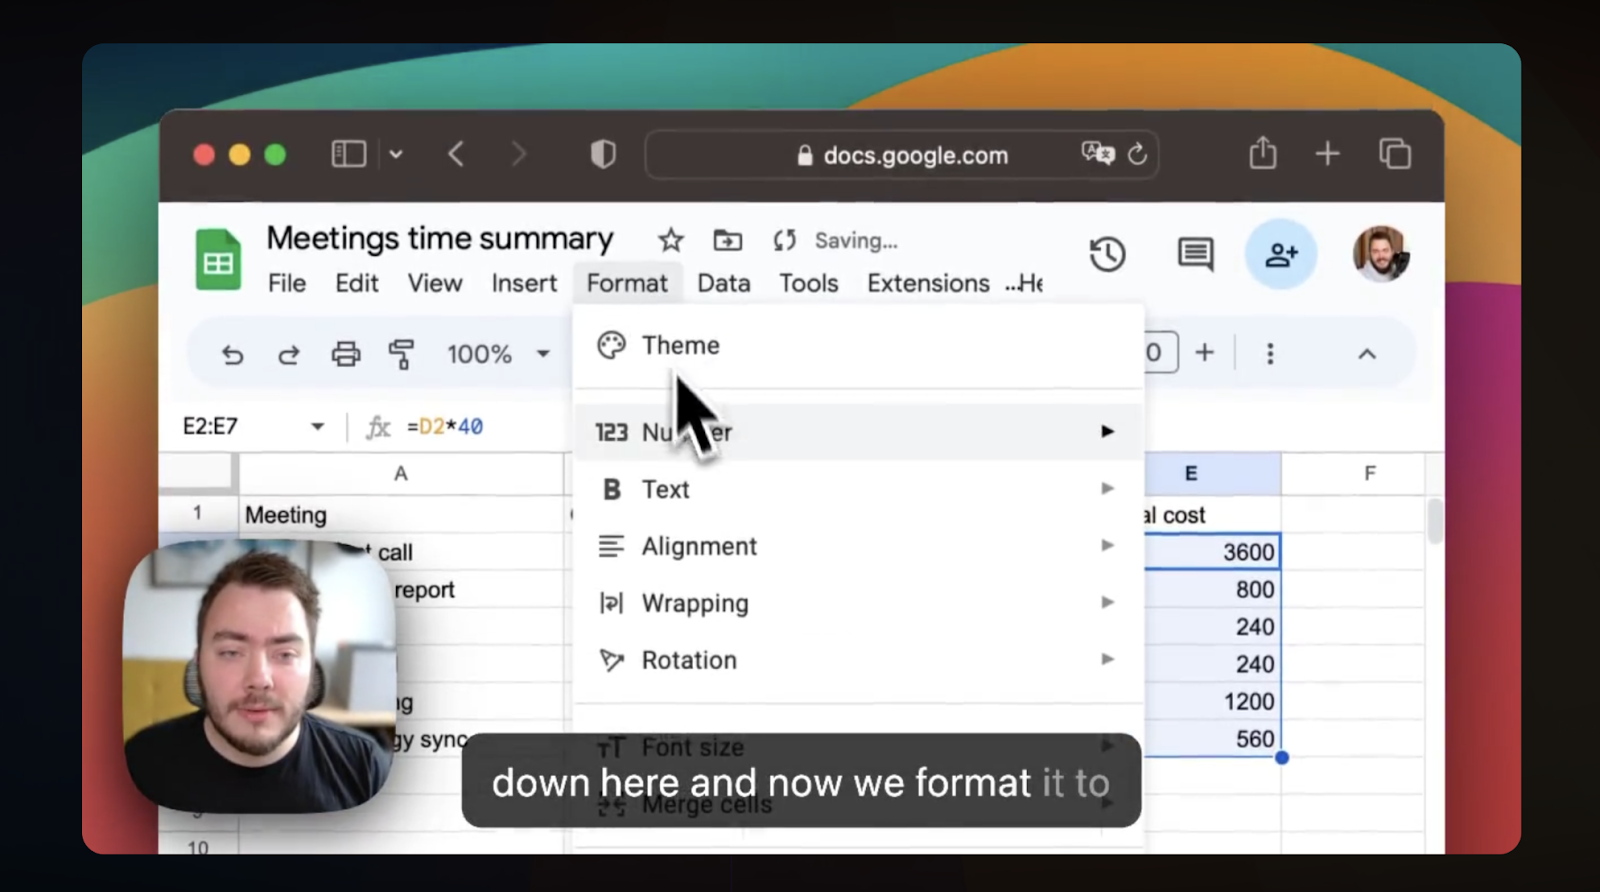Click the translate icon in address bar

tap(1097, 153)
